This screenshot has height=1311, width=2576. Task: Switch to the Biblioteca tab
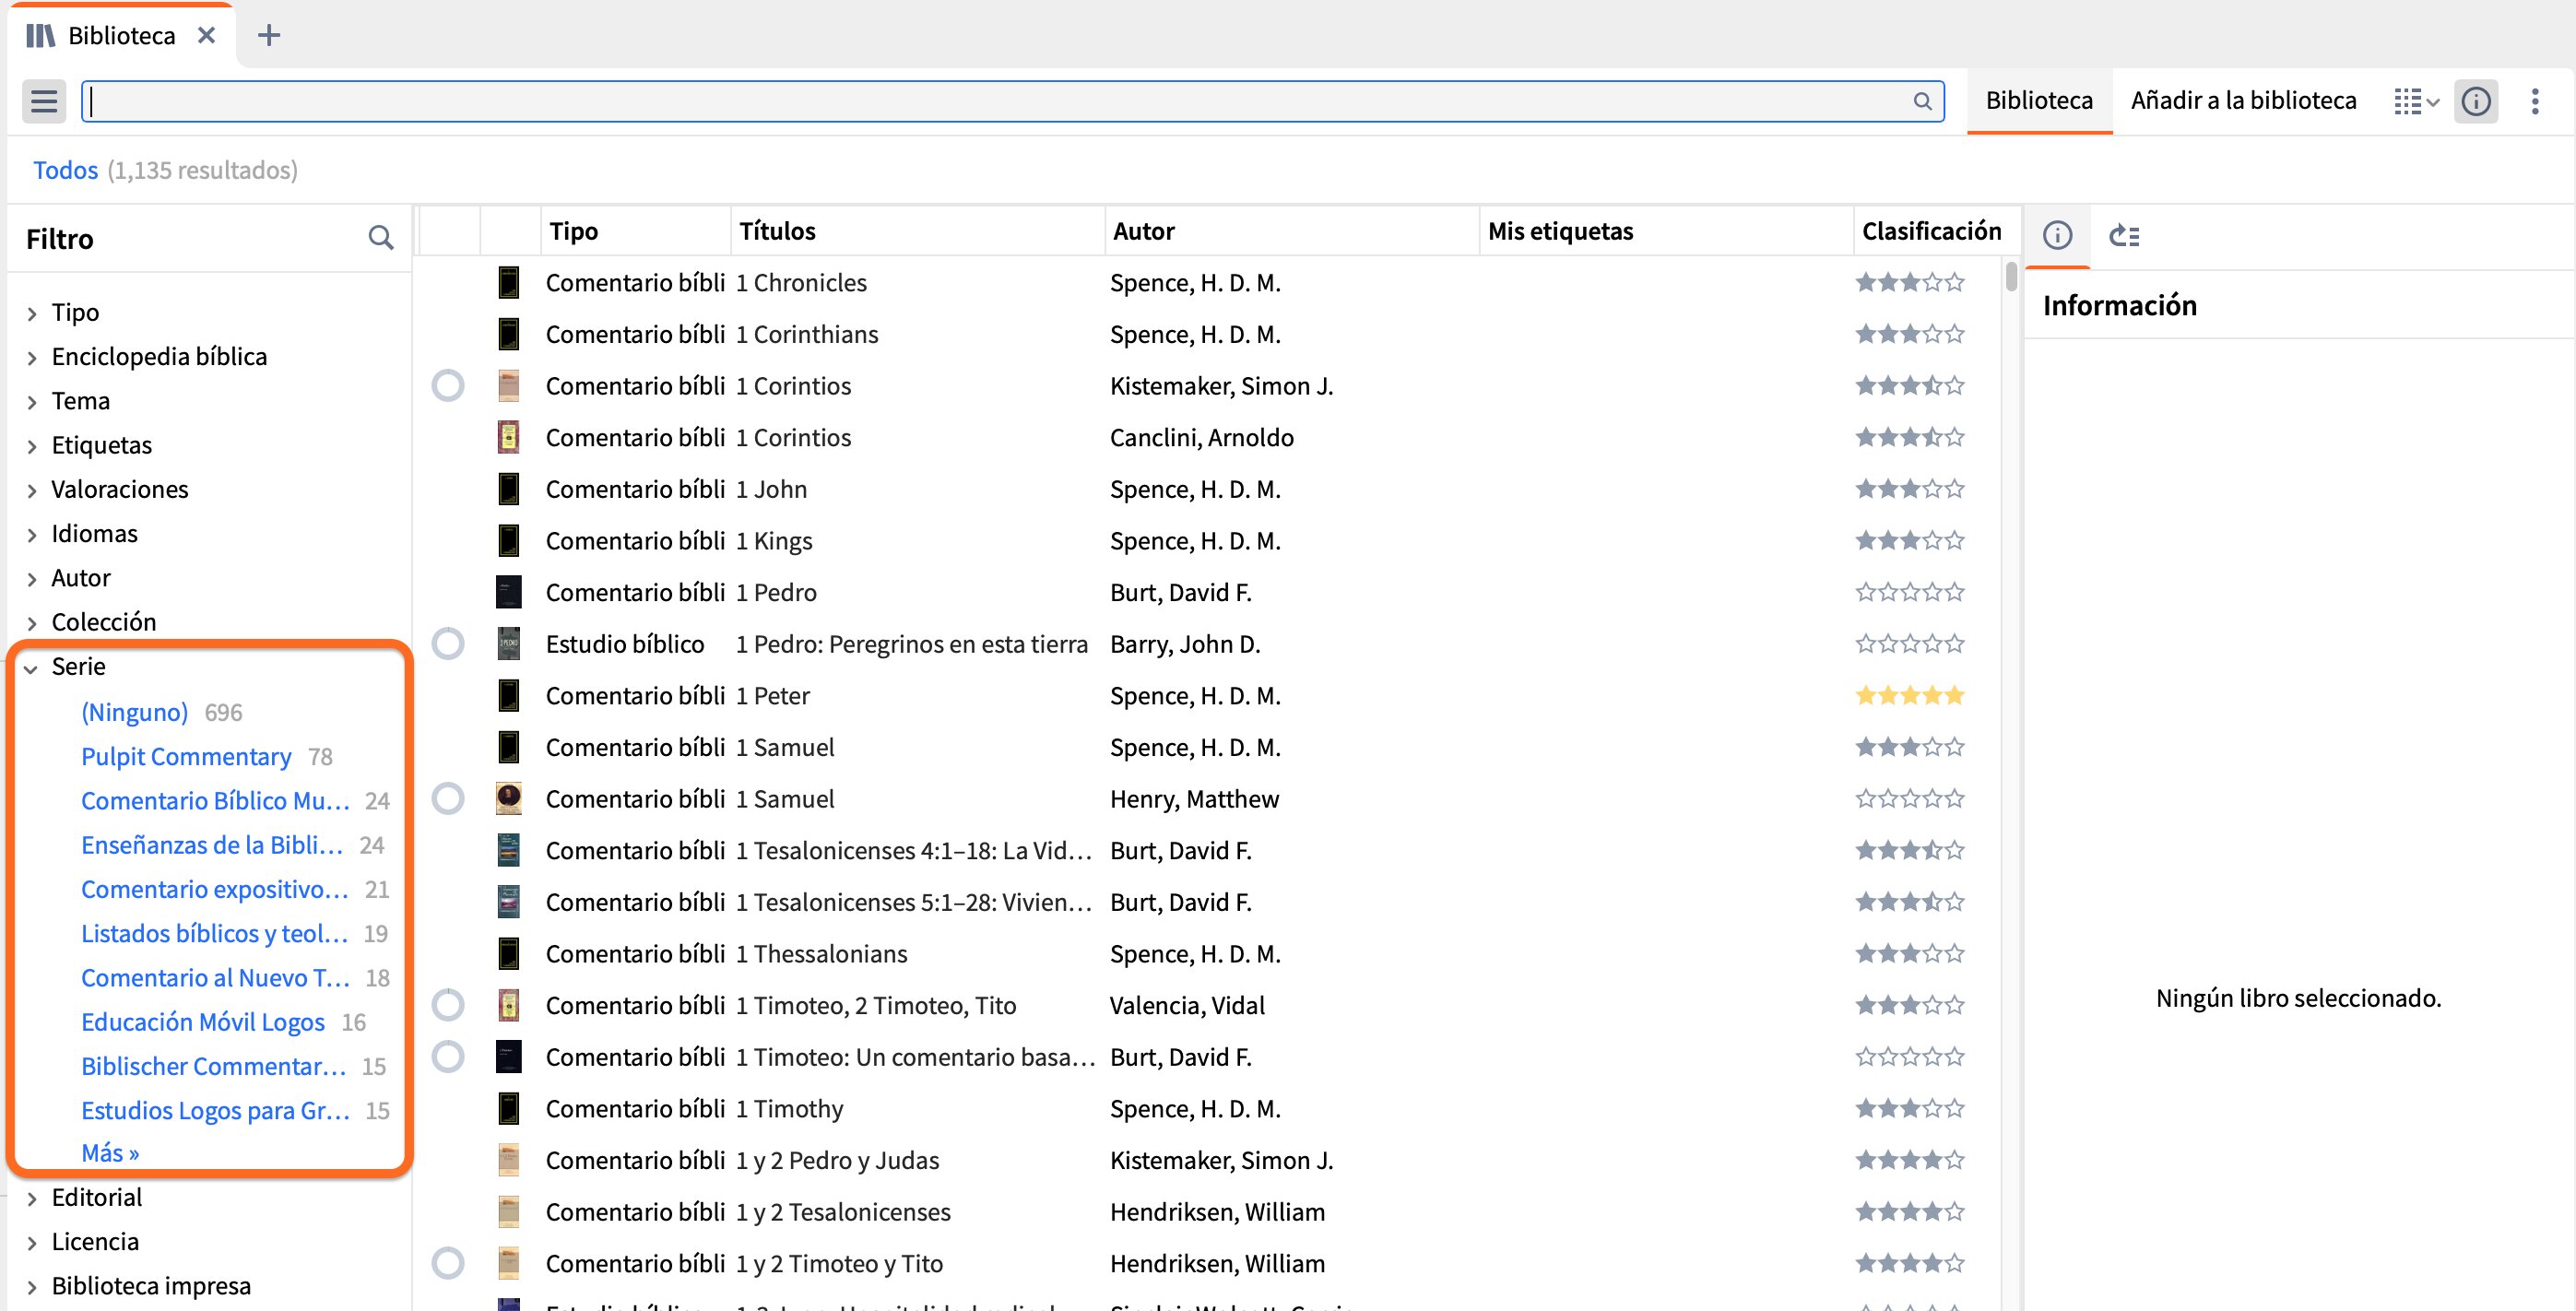[x=2039, y=101]
